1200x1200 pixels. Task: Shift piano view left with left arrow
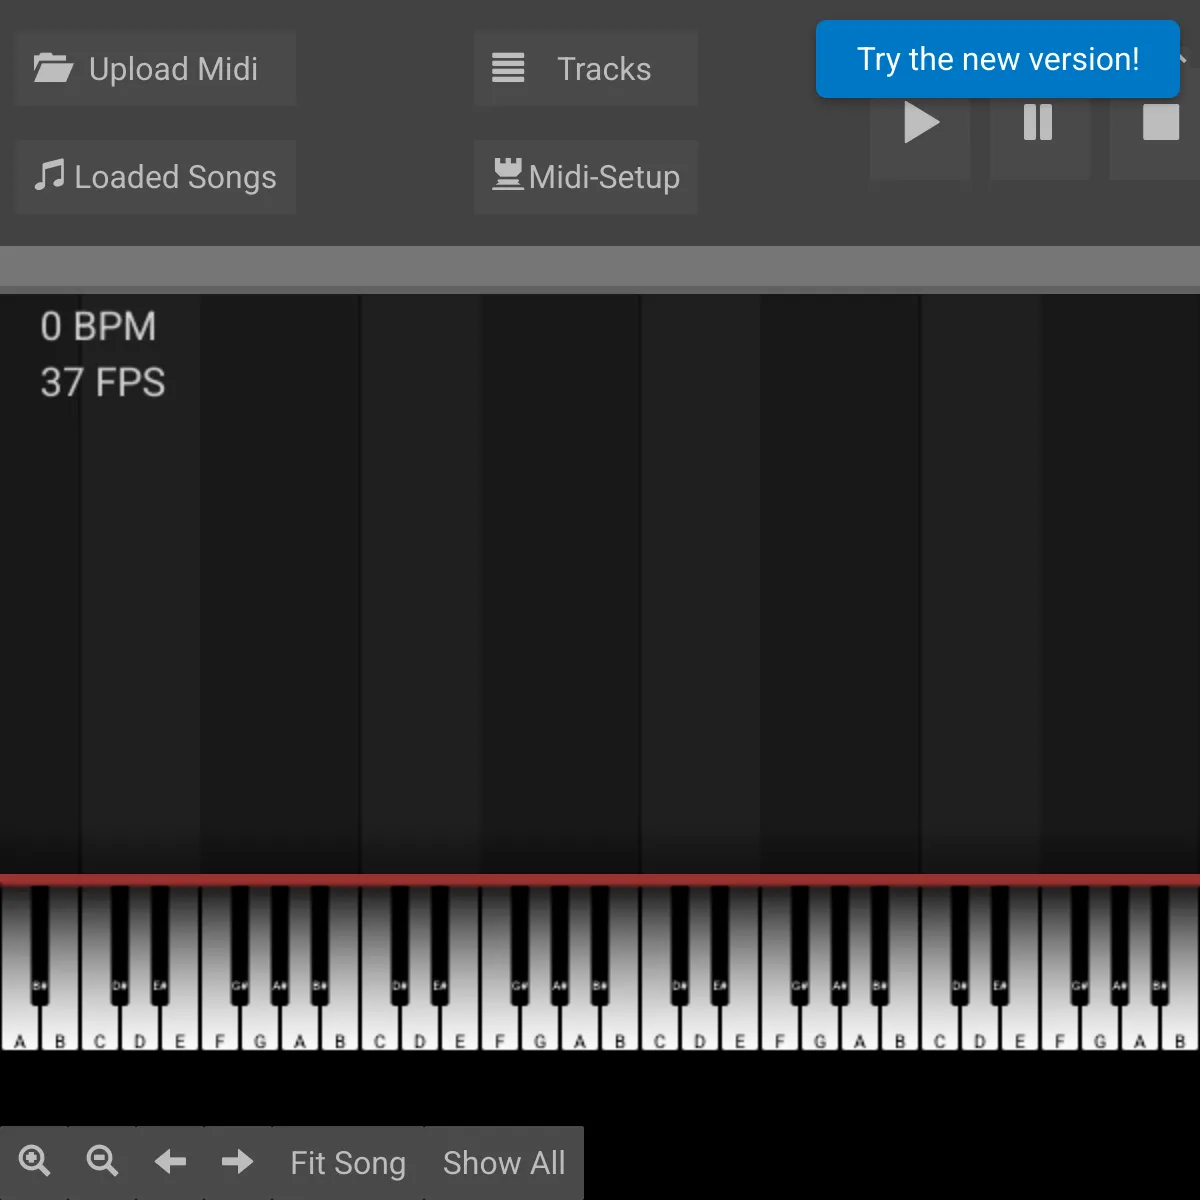[170, 1161]
